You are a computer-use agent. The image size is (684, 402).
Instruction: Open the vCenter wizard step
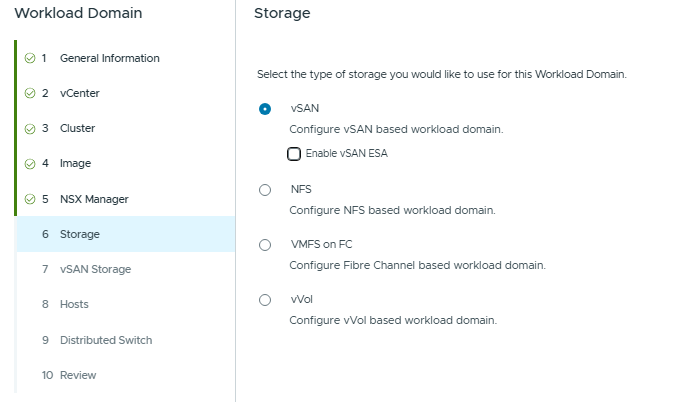point(79,93)
